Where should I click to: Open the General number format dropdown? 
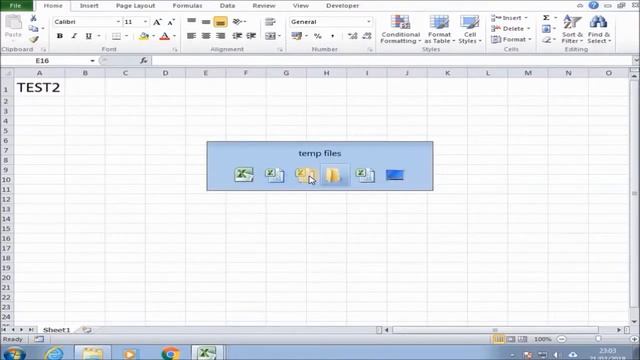click(x=369, y=22)
